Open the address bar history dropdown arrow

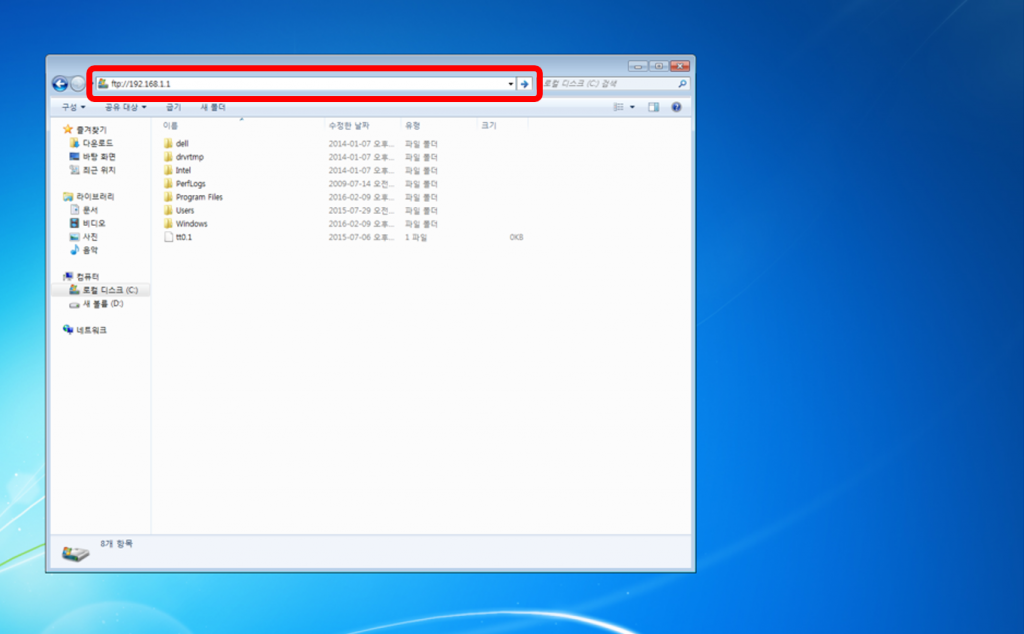click(x=510, y=84)
